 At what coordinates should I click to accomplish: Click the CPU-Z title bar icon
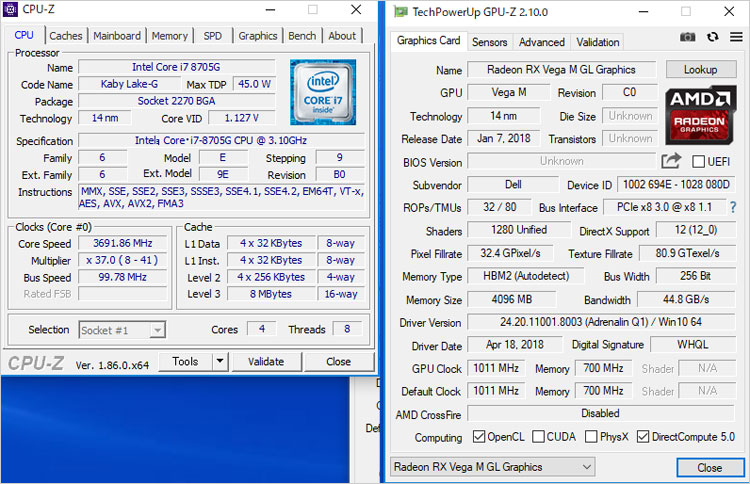coord(10,9)
